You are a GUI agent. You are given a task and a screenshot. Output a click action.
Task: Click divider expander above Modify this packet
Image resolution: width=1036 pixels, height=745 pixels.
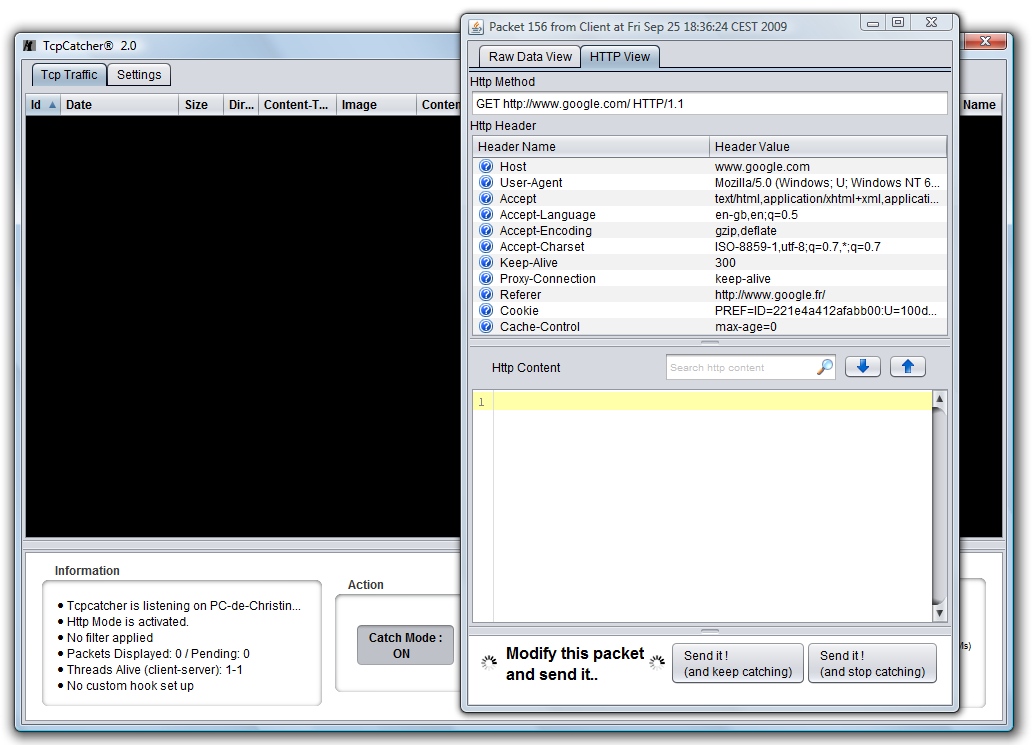pos(710,631)
